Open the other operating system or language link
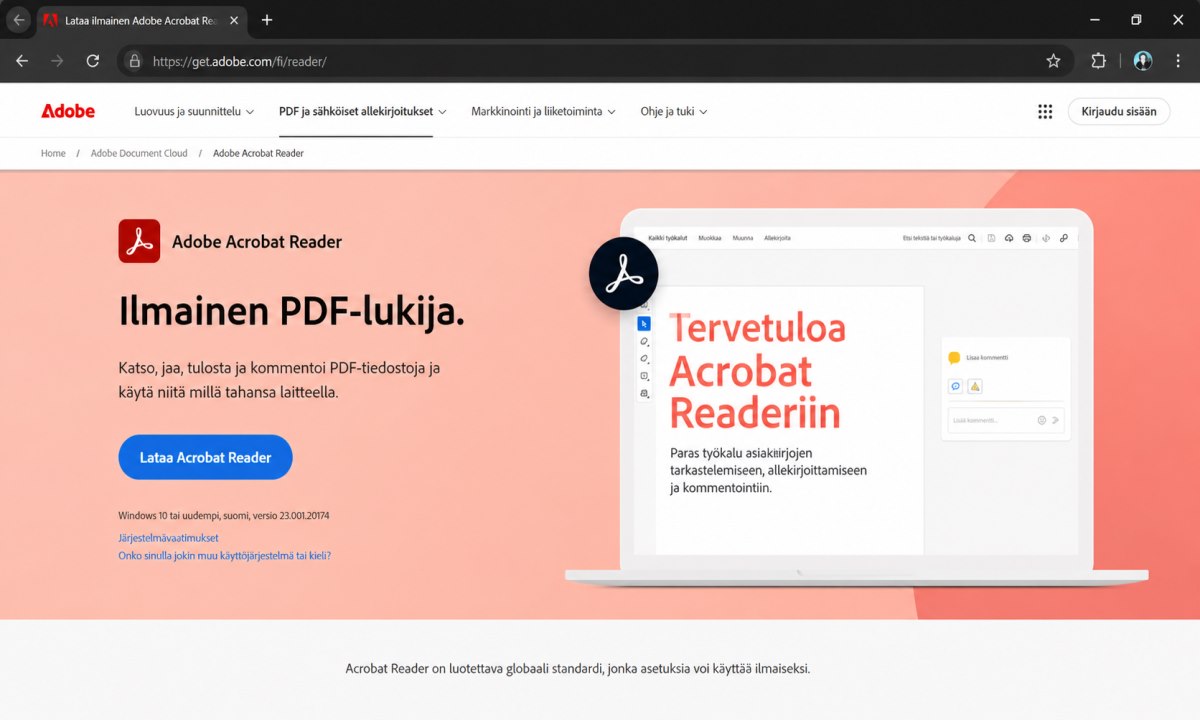This screenshot has height=720, width=1200. [x=225, y=555]
